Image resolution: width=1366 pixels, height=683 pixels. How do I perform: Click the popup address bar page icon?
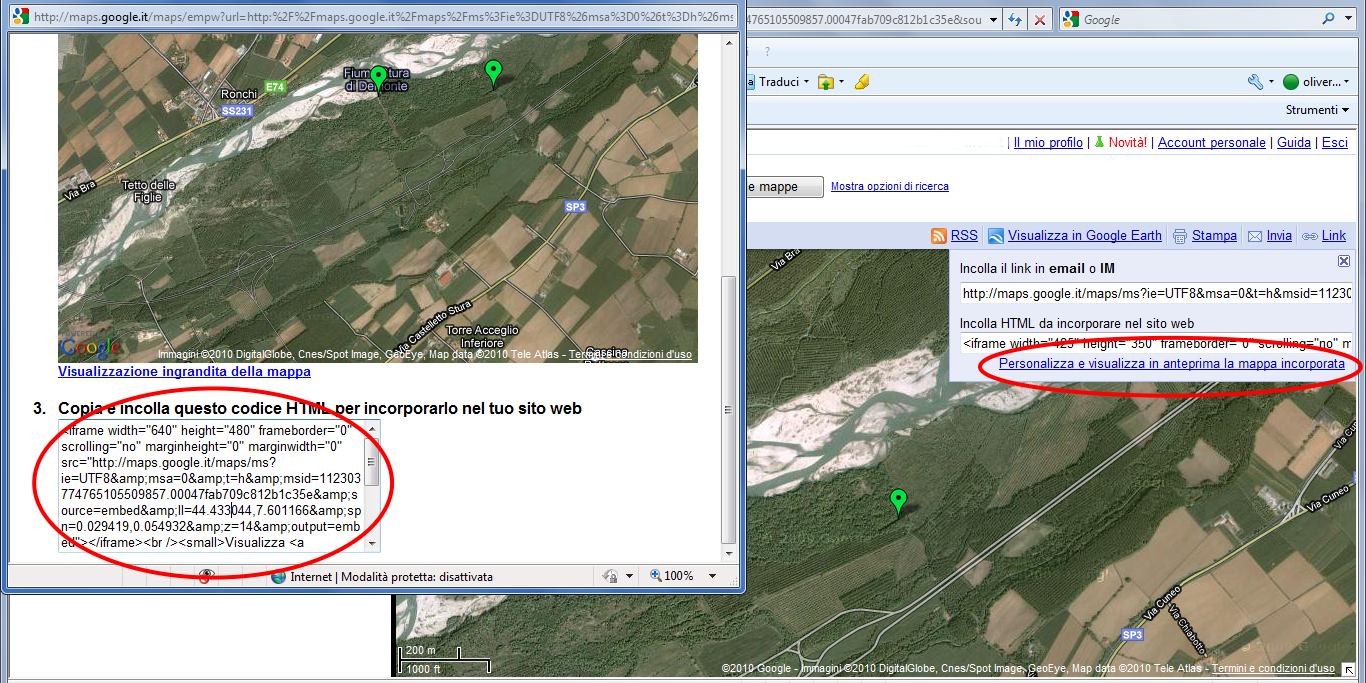(x=20, y=18)
